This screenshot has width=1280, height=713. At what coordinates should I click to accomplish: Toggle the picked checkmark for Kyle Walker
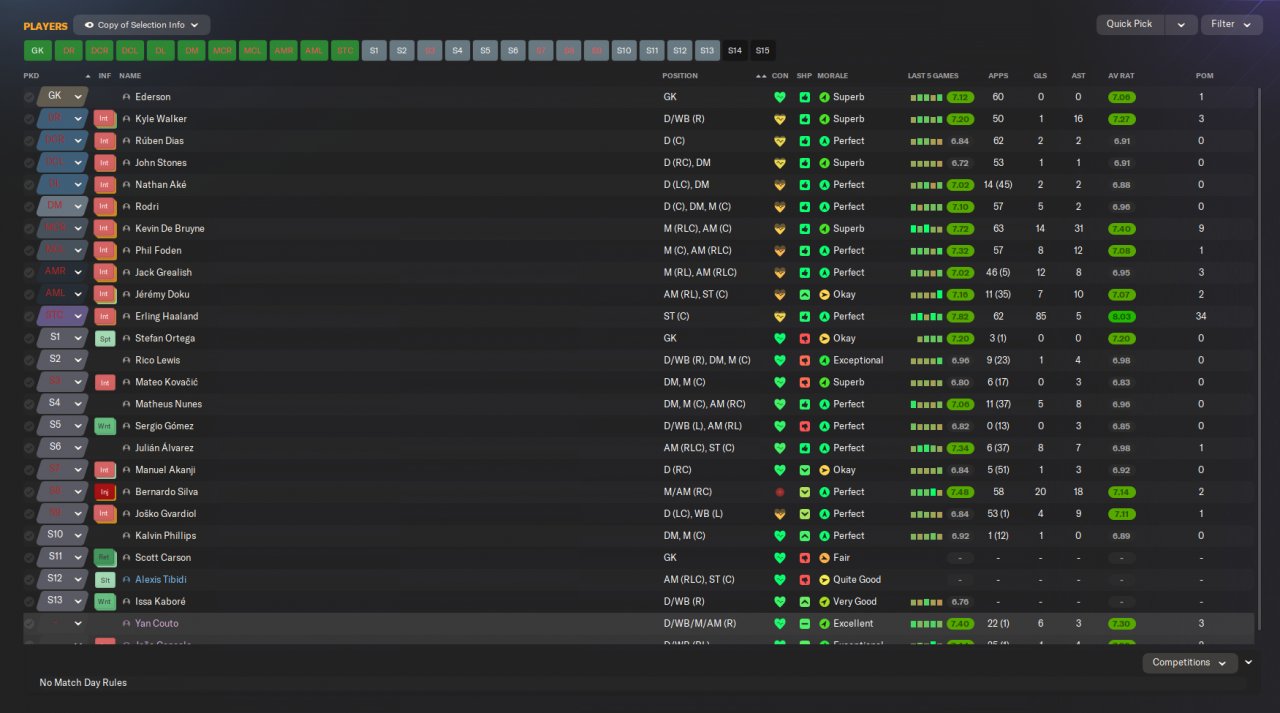click(x=29, y=119)
